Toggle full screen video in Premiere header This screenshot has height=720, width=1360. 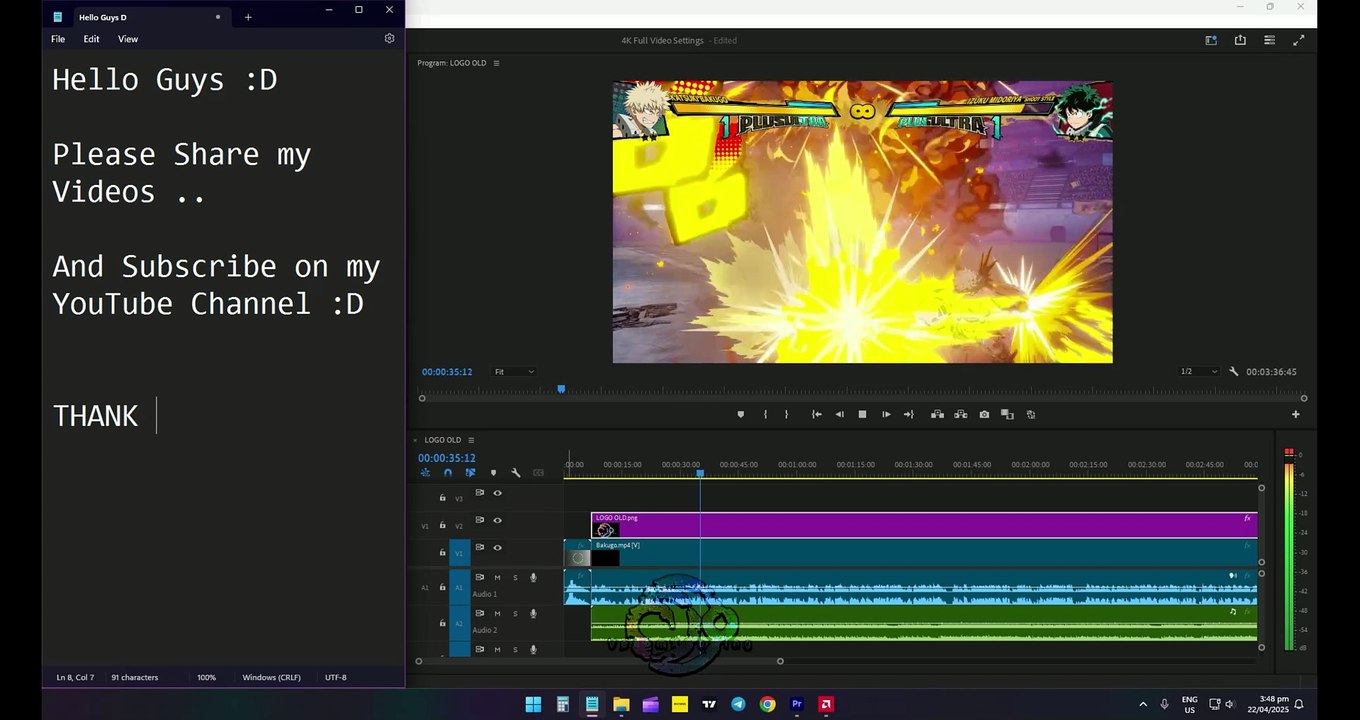coord(1299,40)
